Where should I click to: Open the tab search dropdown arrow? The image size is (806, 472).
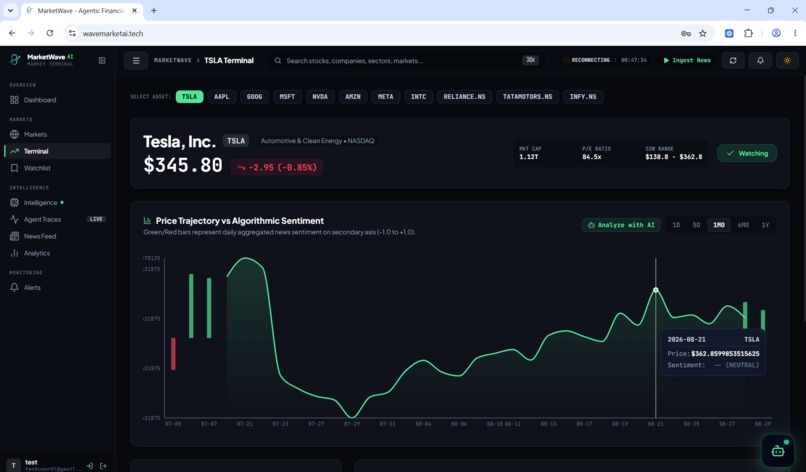pyautogui.click(x=10, y=10)
